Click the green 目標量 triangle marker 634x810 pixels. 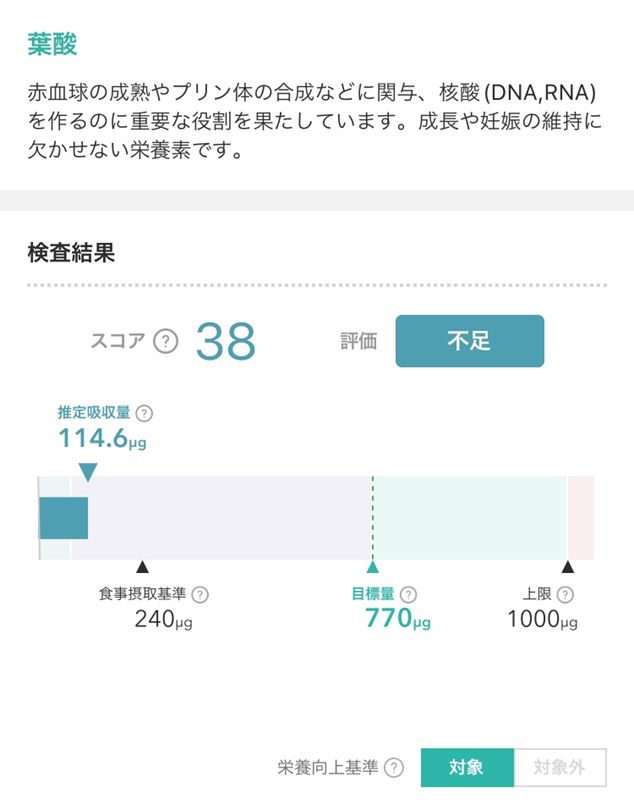click(x=373, y=567)
